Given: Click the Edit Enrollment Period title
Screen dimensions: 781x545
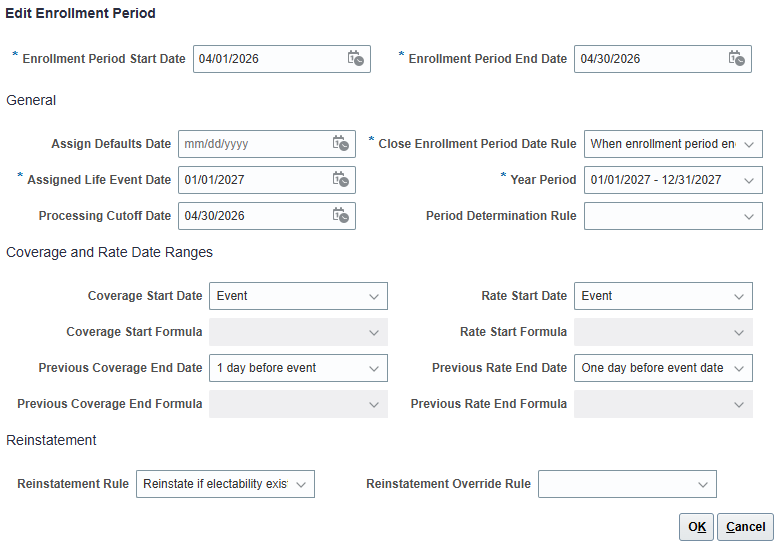Looking at the screenshot, I should pos(80,13).
